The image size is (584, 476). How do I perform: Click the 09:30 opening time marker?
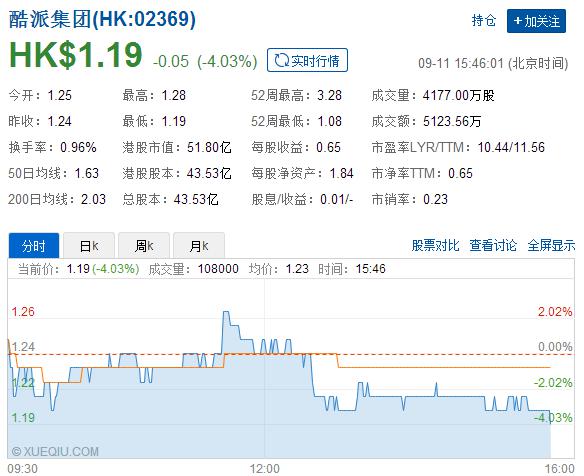coord(23,469)
